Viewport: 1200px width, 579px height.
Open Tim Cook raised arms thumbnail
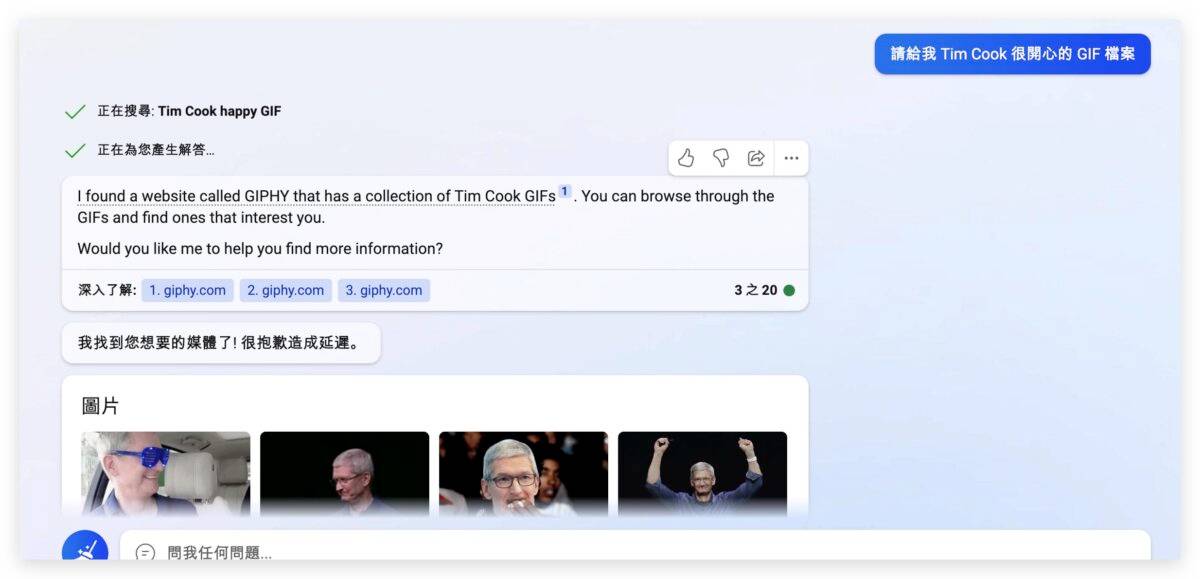(x=703, y=474)
